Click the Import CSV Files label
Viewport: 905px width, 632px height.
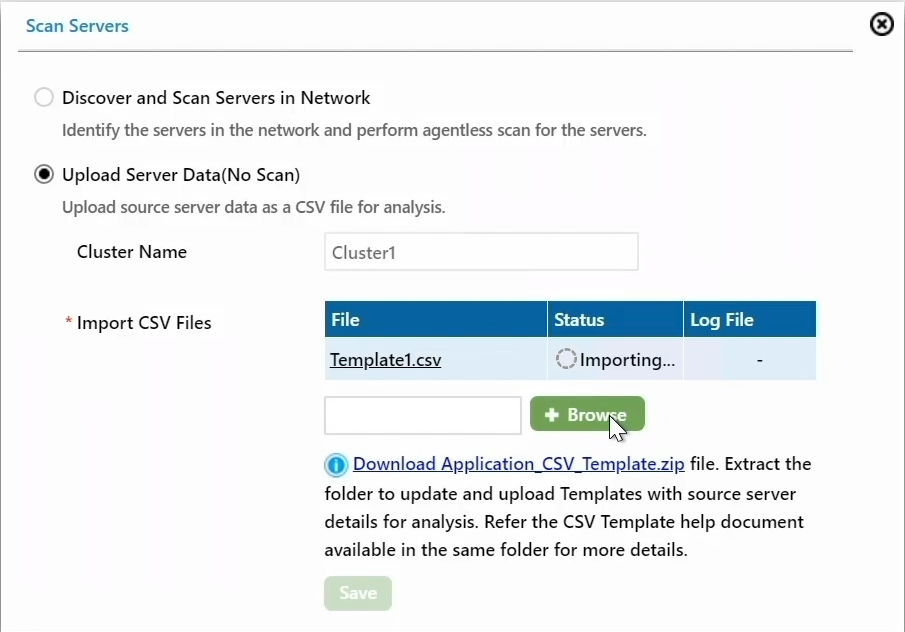[144, 323]
